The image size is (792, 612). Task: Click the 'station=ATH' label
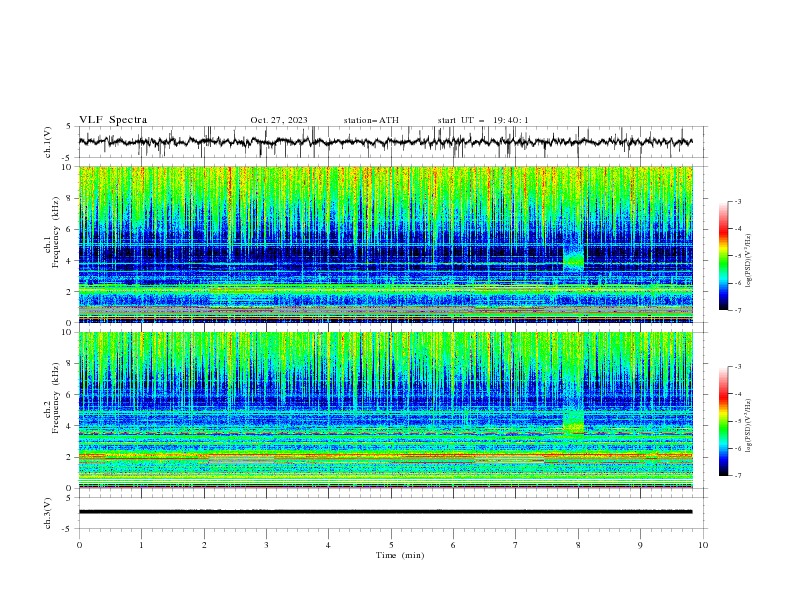[x=371, y=120]
